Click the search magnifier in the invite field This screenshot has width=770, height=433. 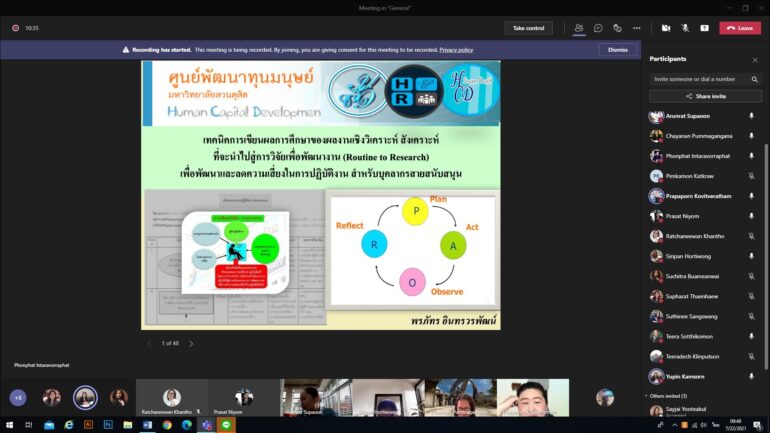(x=755, y=79)
